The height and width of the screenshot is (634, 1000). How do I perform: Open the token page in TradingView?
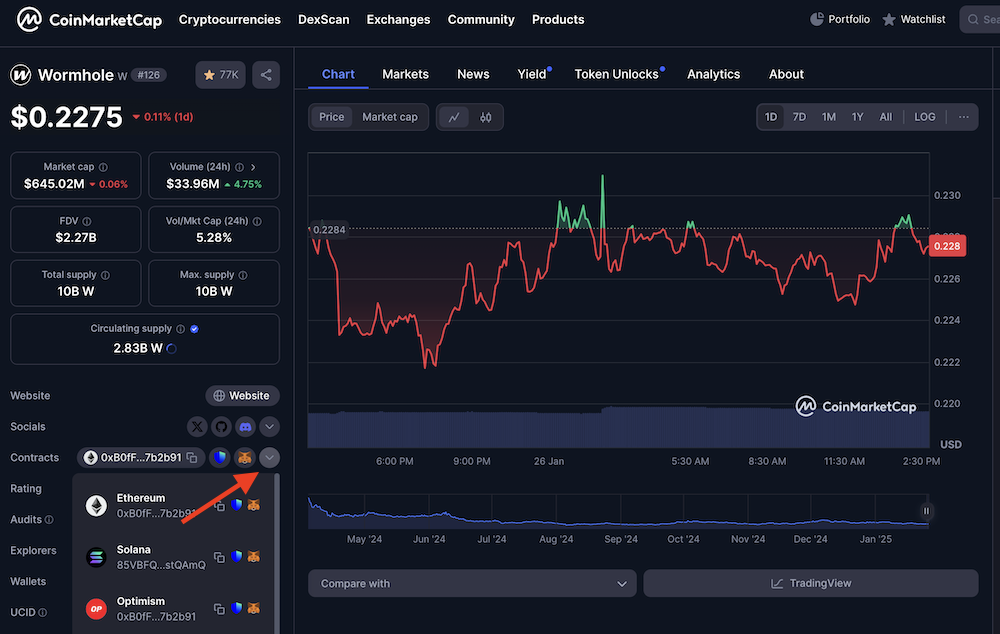click(x=810, y=583)
